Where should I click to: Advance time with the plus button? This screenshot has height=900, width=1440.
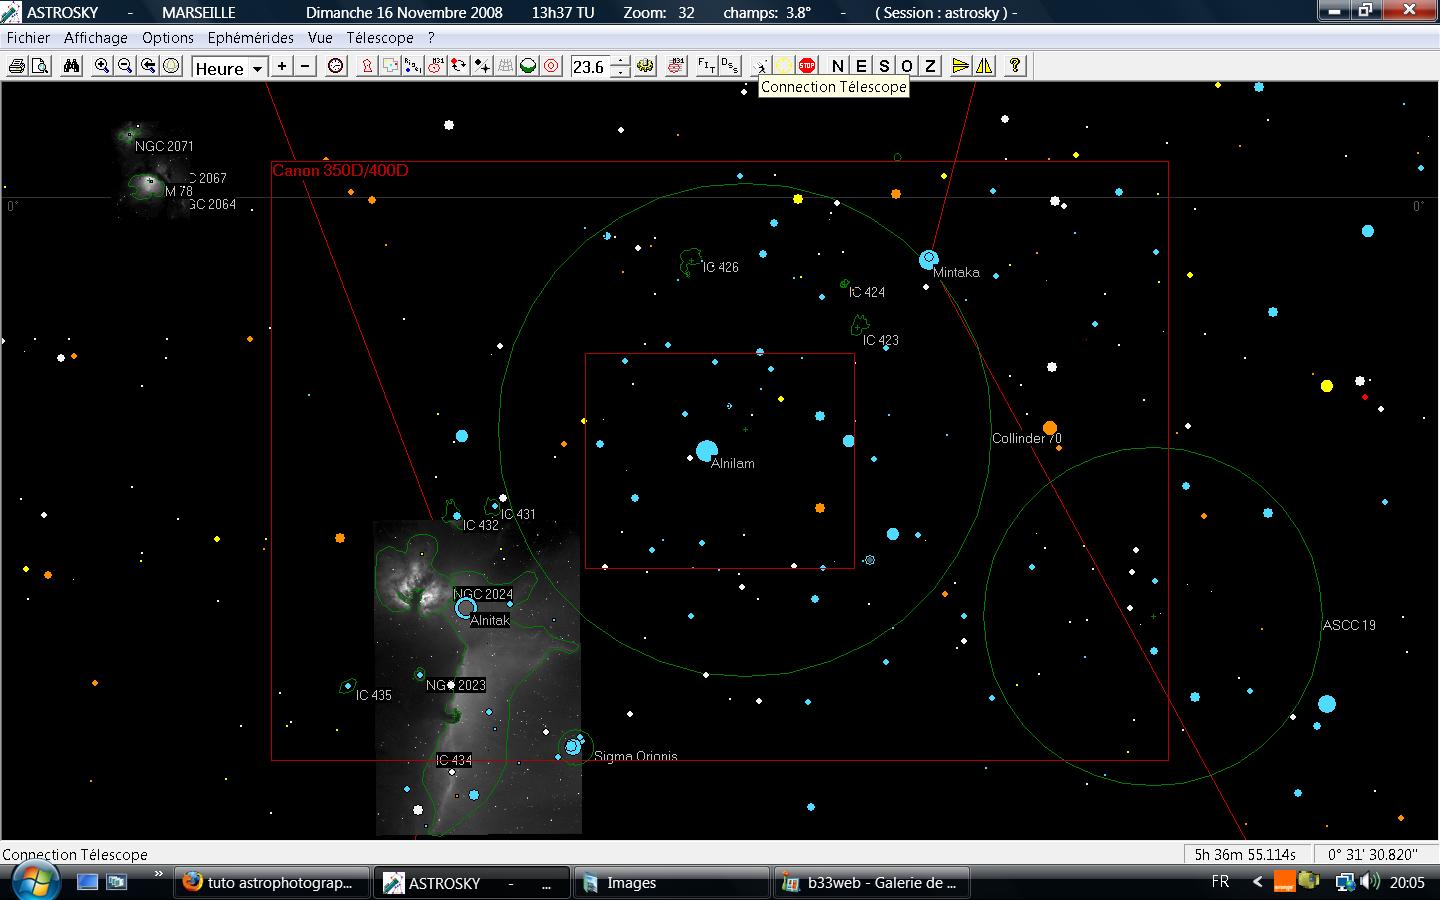282,66
